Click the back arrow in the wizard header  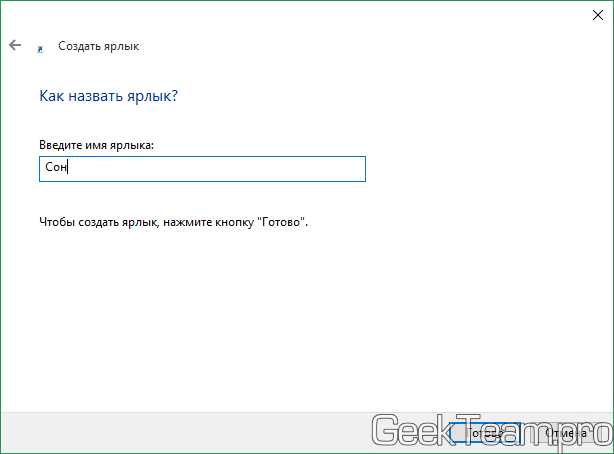(15, 46)
